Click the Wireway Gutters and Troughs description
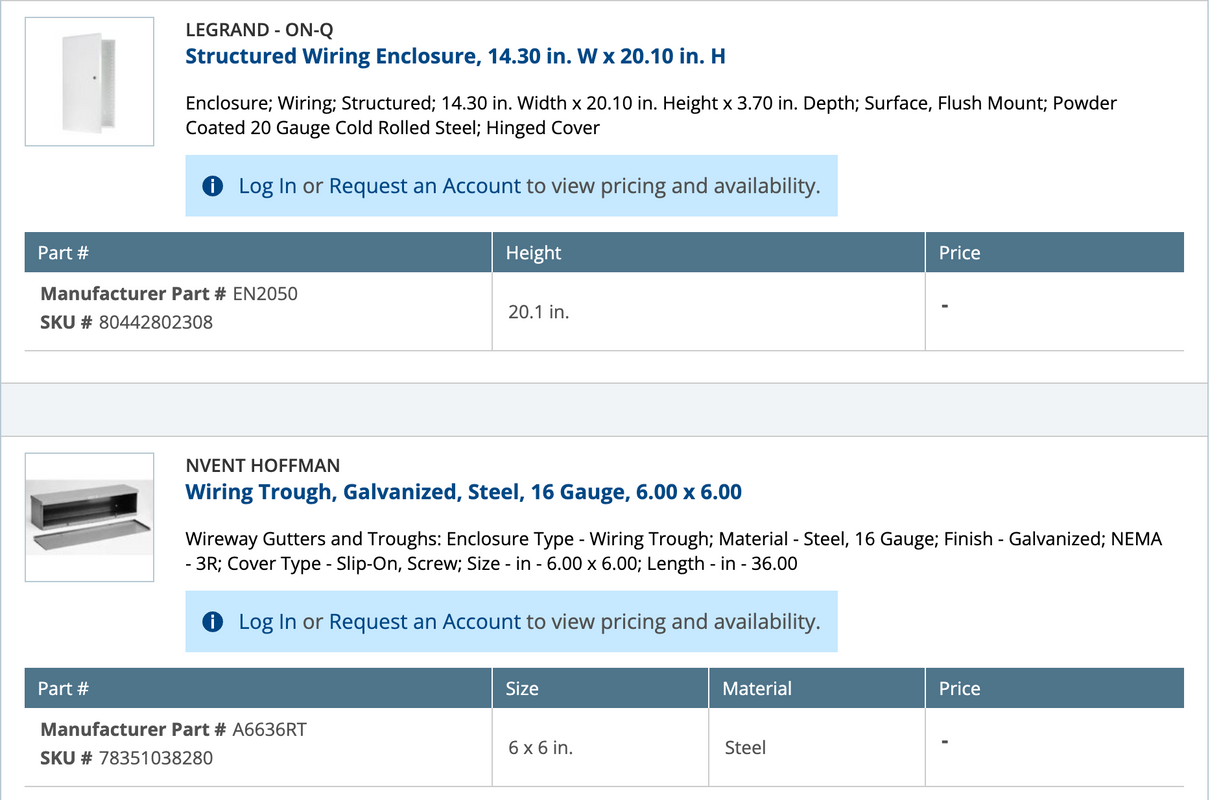This screenshot has width=1210, height=800. pyautogui.click(x=674, y=551)
